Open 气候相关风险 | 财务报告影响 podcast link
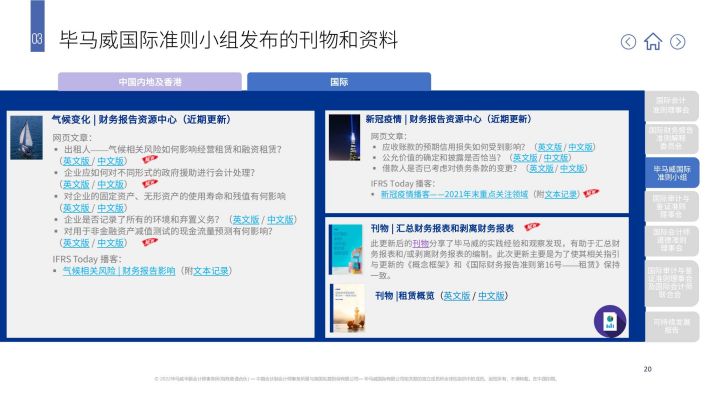The image size is (710, 399). (119, 271)
